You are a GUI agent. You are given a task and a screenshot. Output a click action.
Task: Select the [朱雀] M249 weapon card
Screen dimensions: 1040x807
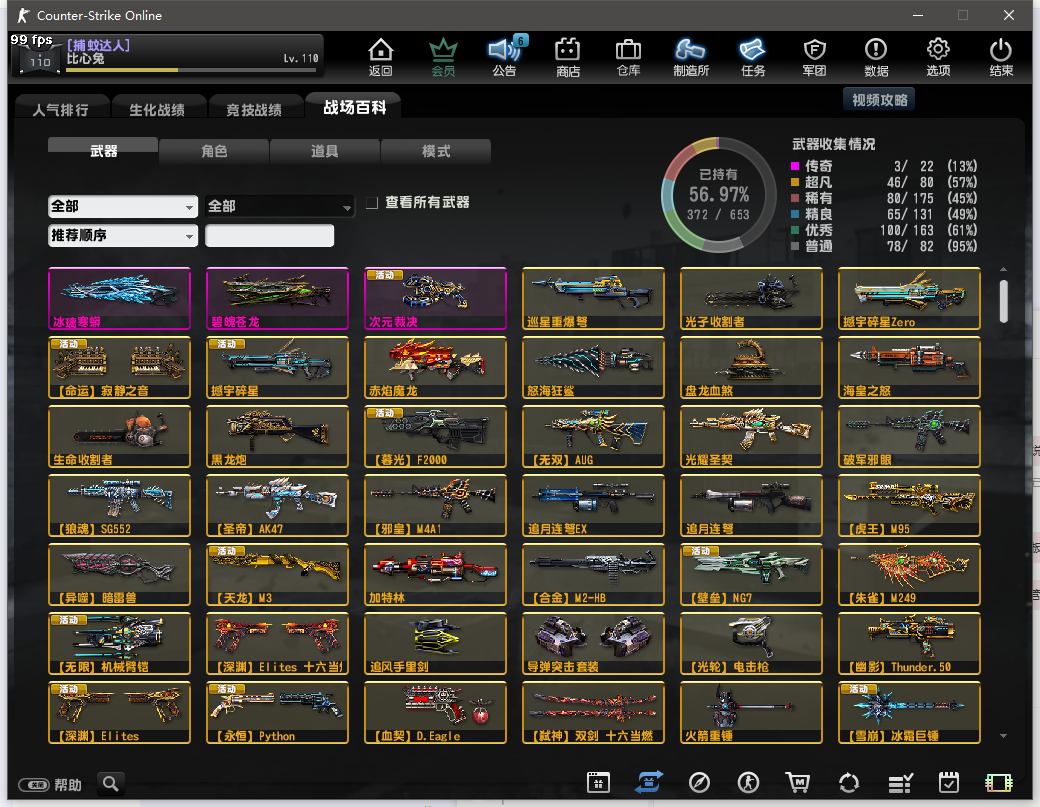pyautogui.click(x=909, y=574)
